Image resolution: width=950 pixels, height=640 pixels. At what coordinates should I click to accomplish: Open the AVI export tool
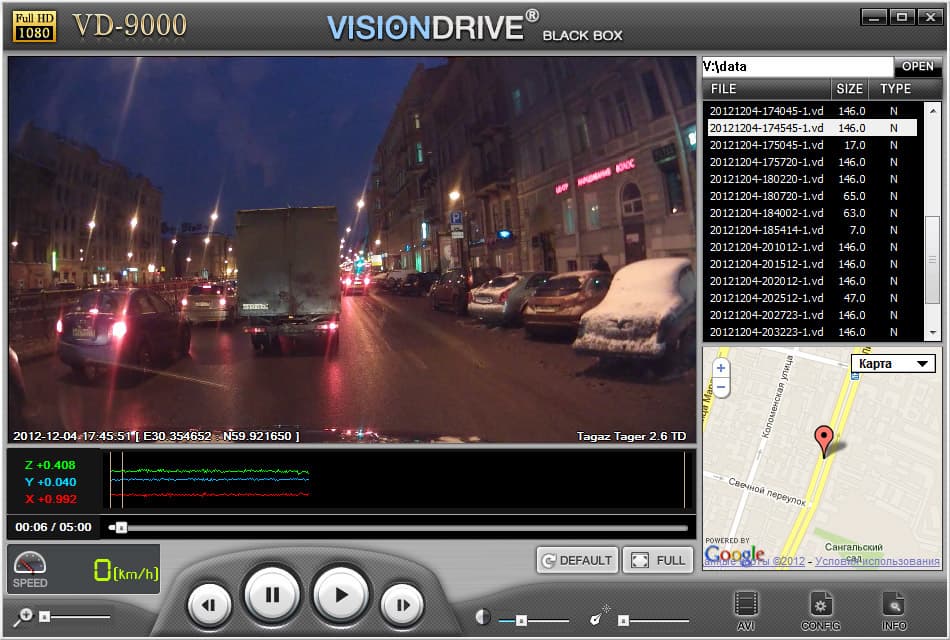(x=746, y=611)
